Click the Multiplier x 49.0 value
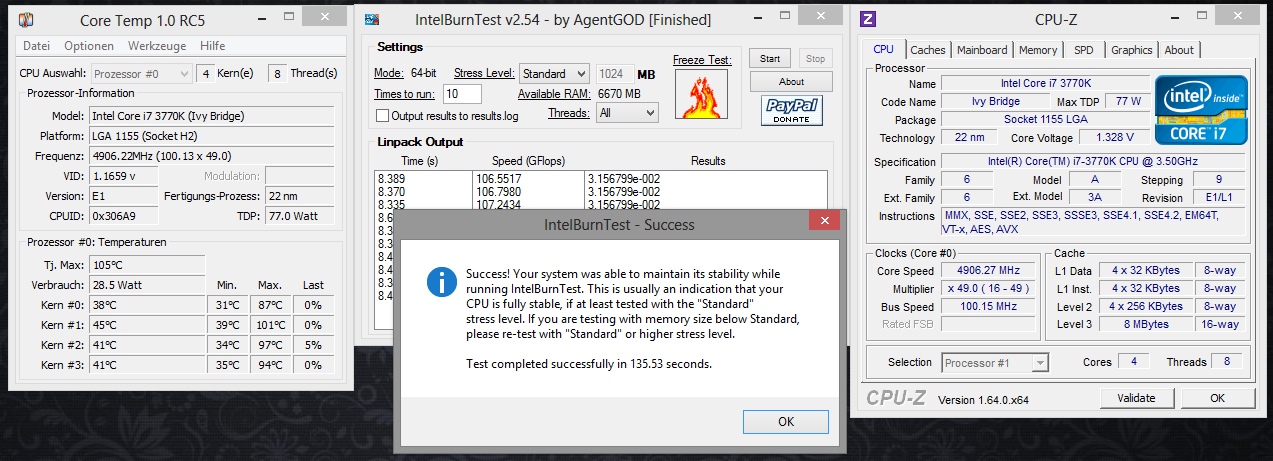Image resolution: width=1273 pixels, height=461 pixels. pyautogui.click(x=988, y=289)
